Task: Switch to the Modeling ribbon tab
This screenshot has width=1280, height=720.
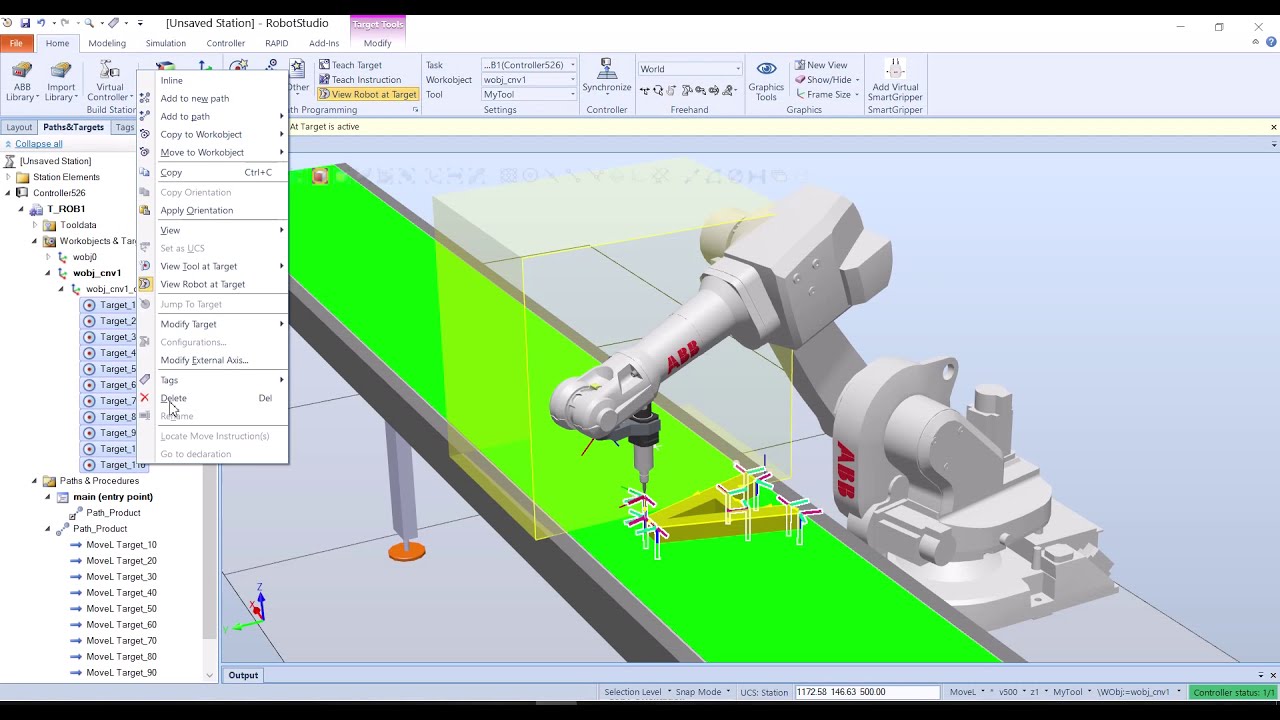Action: coord(107,43)
